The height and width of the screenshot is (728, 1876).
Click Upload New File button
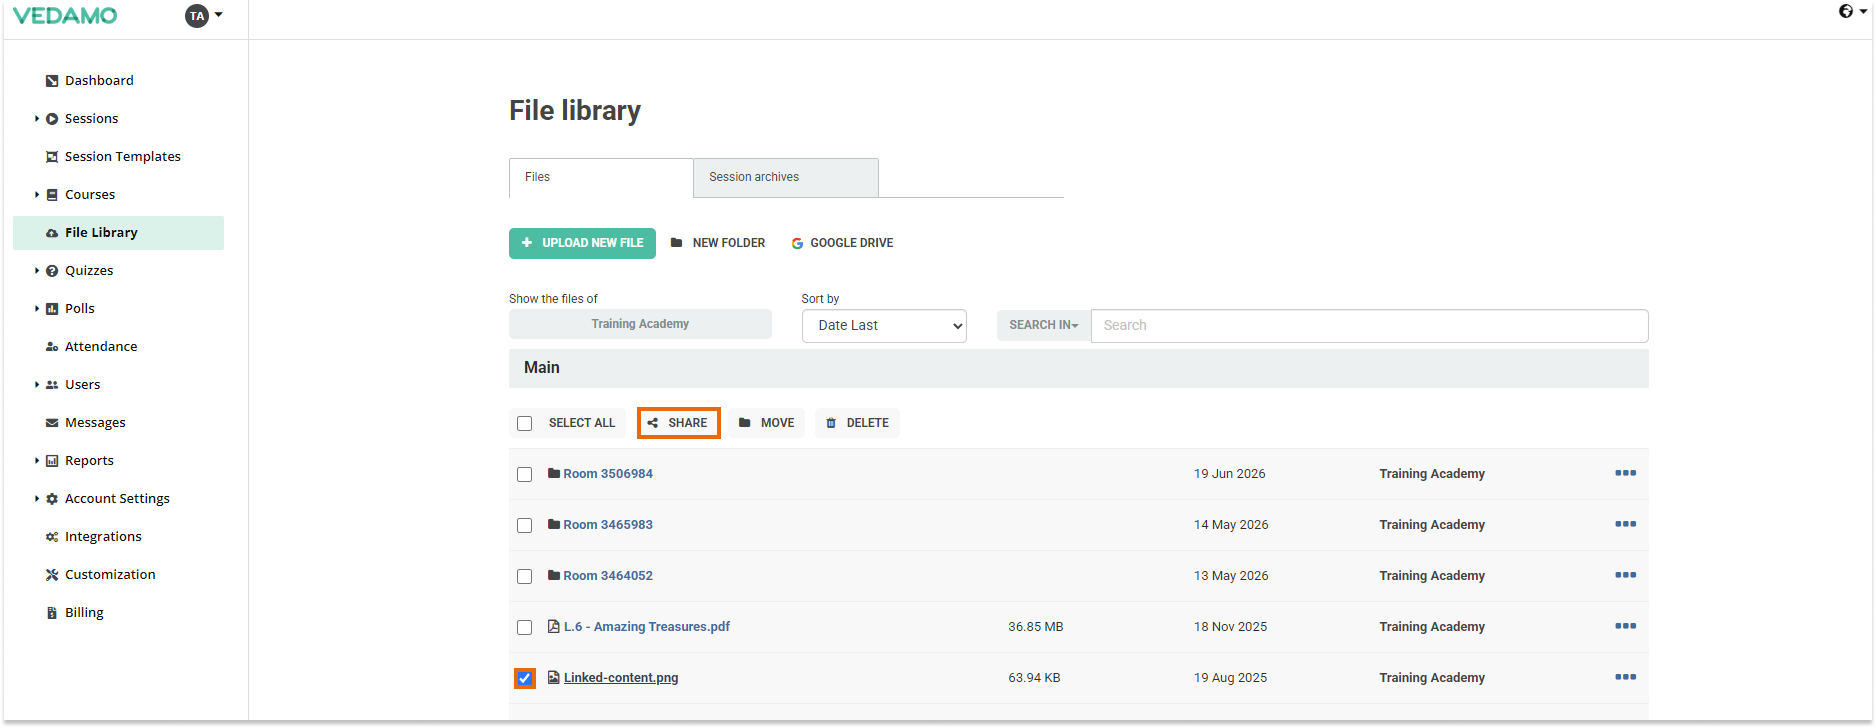coord(582,243)
